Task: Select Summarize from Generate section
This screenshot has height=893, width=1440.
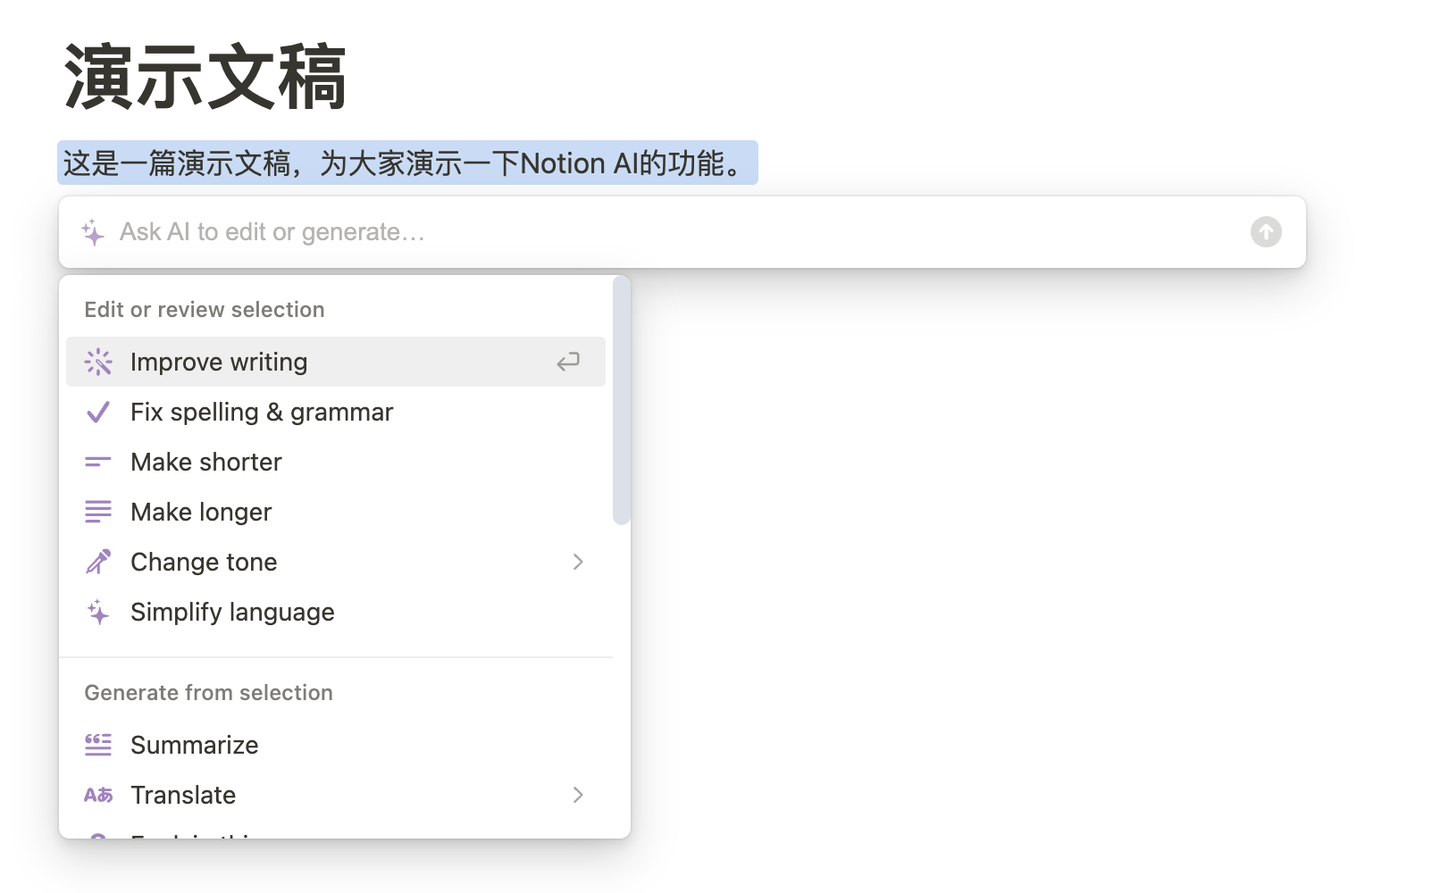Action: (336, 745)
